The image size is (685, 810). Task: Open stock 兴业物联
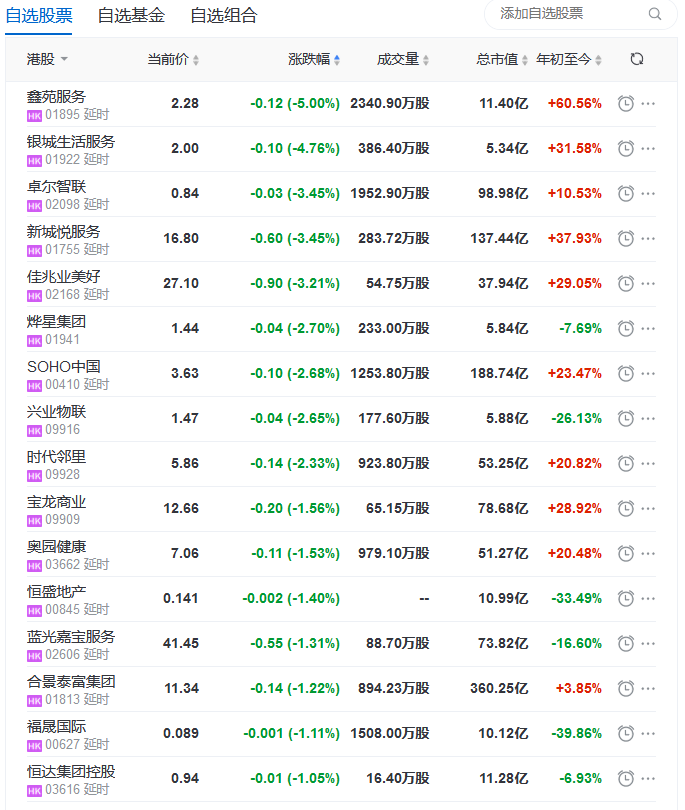pyautogui.click(x=56, y=411)
